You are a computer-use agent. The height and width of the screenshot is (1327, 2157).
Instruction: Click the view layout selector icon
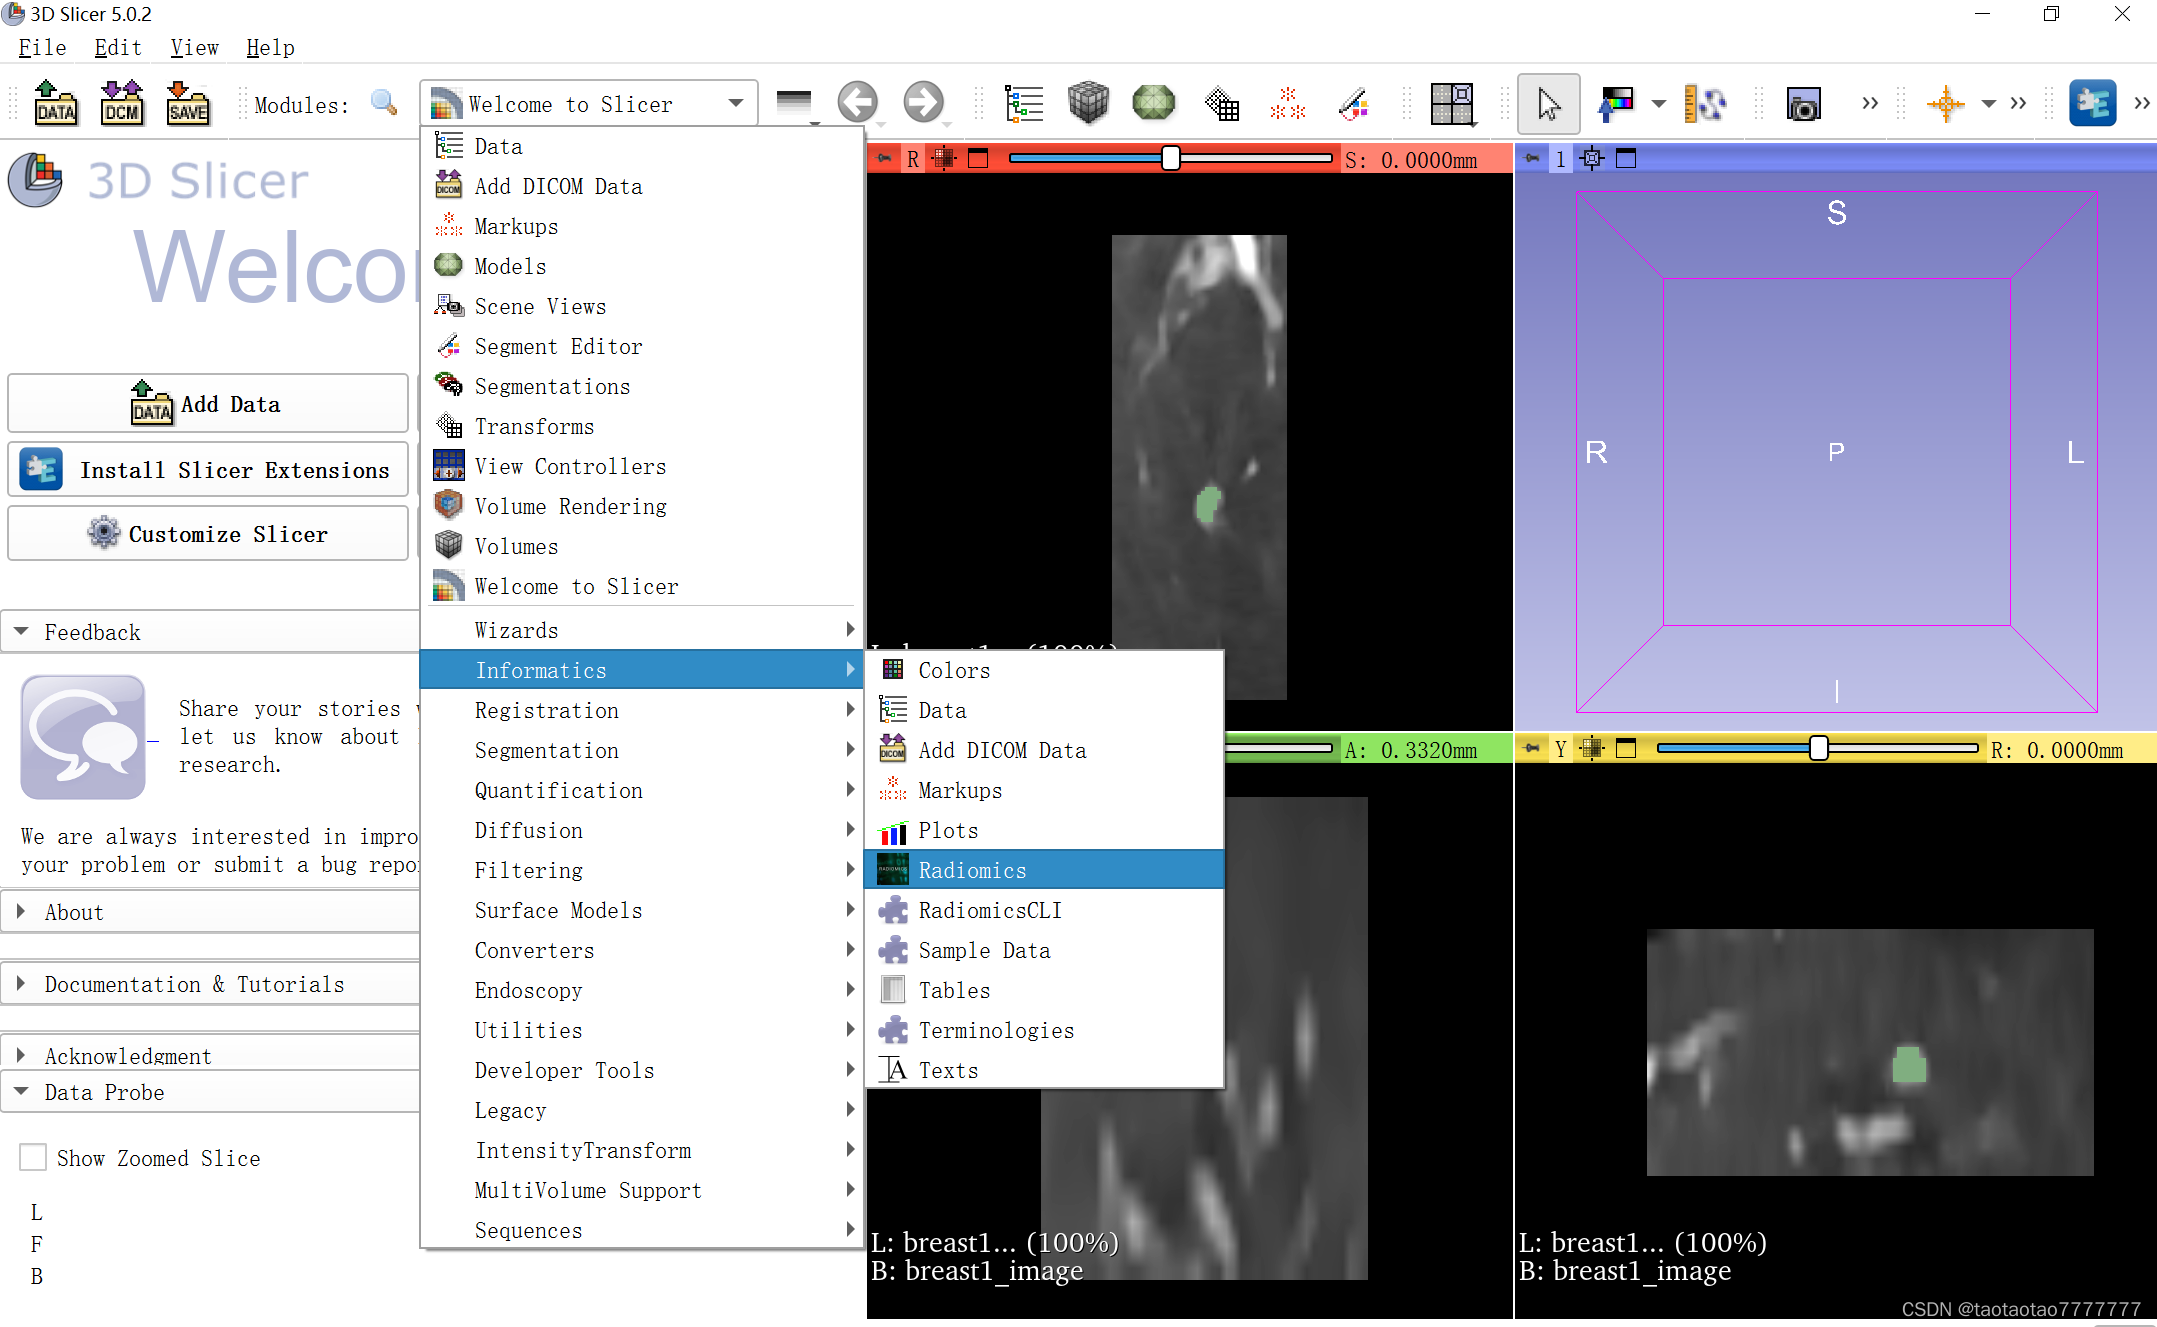1451,103
